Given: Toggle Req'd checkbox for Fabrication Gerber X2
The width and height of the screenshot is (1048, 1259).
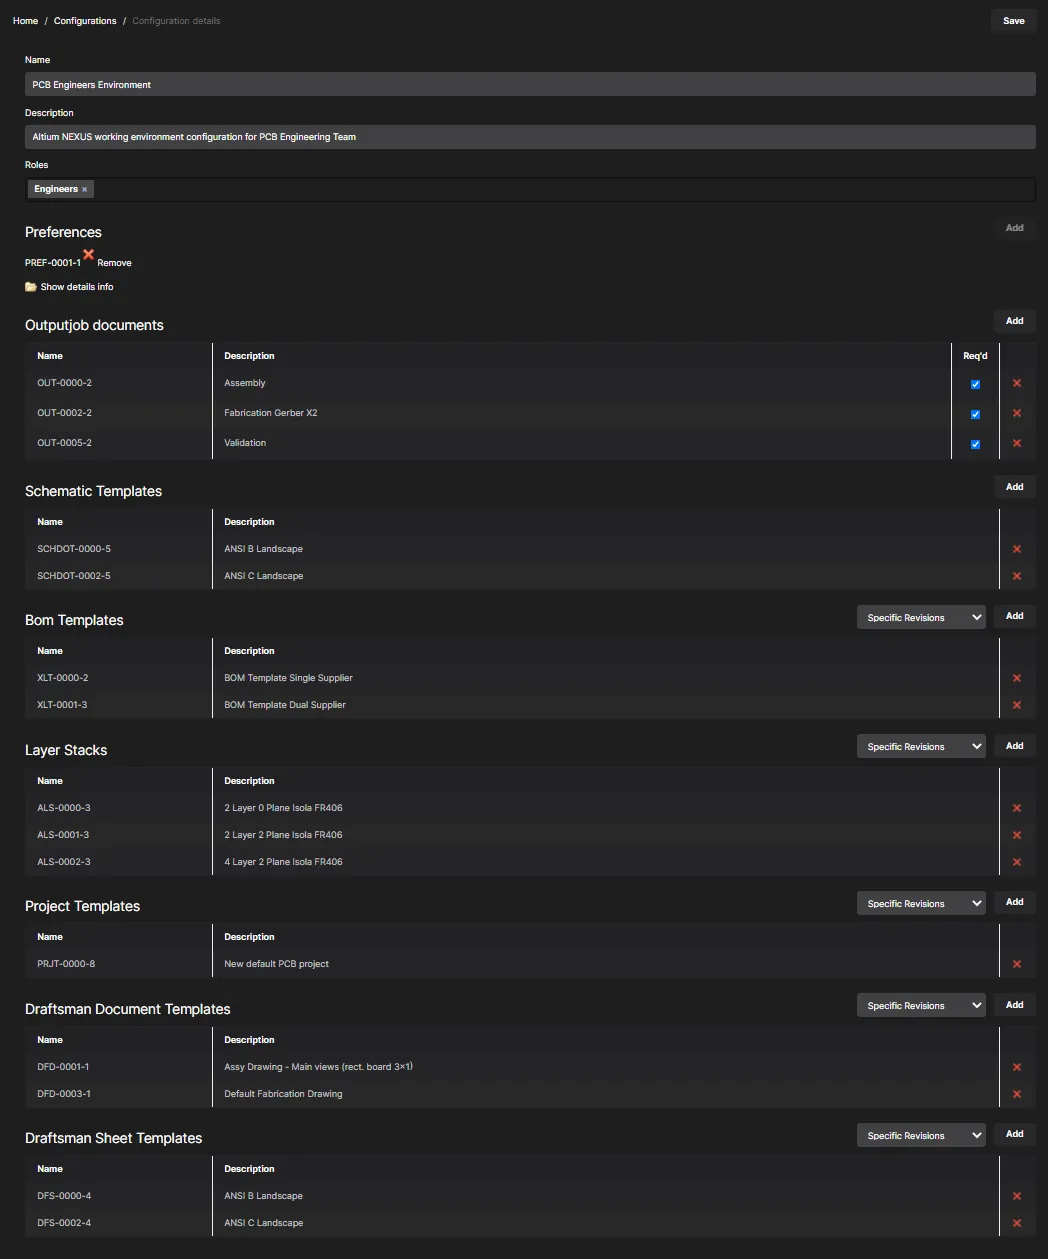Looking at the screenshot, I should click(975, 415).
